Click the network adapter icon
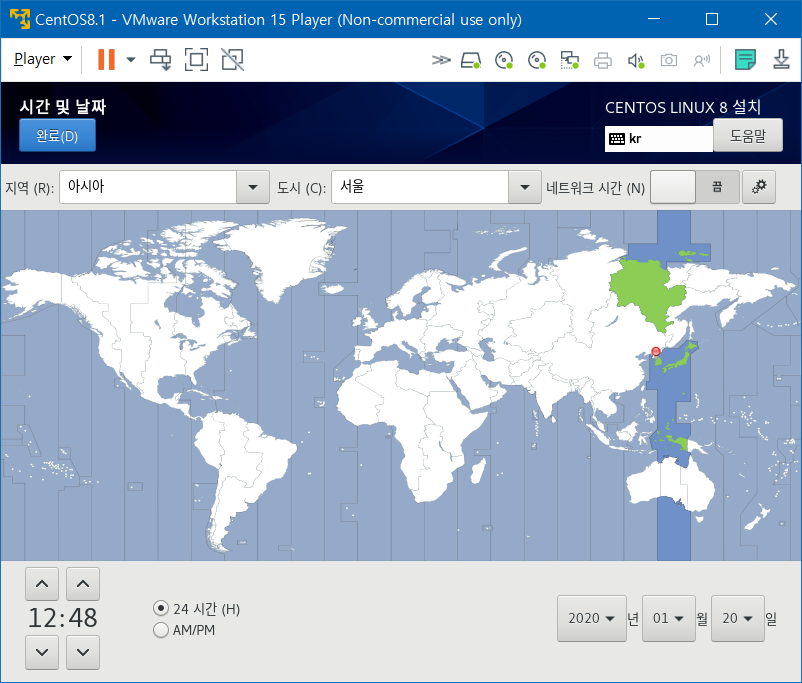The width and height of the screenshot is (802, 683). pyautogui.click(x=570, y=60)
